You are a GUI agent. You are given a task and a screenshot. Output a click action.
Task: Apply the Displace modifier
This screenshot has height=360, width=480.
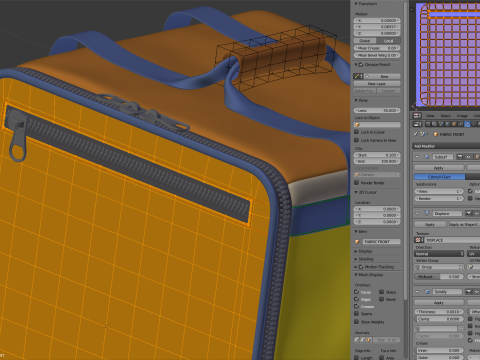coord(430,225)
